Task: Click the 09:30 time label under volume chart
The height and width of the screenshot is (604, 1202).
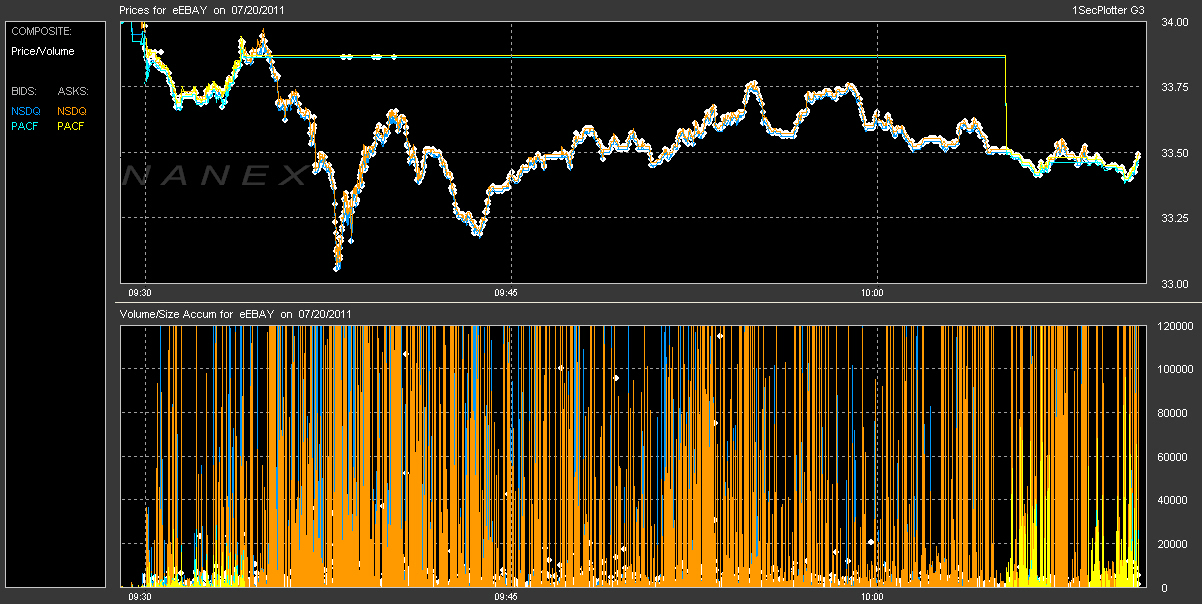Action: pos(141,596)
